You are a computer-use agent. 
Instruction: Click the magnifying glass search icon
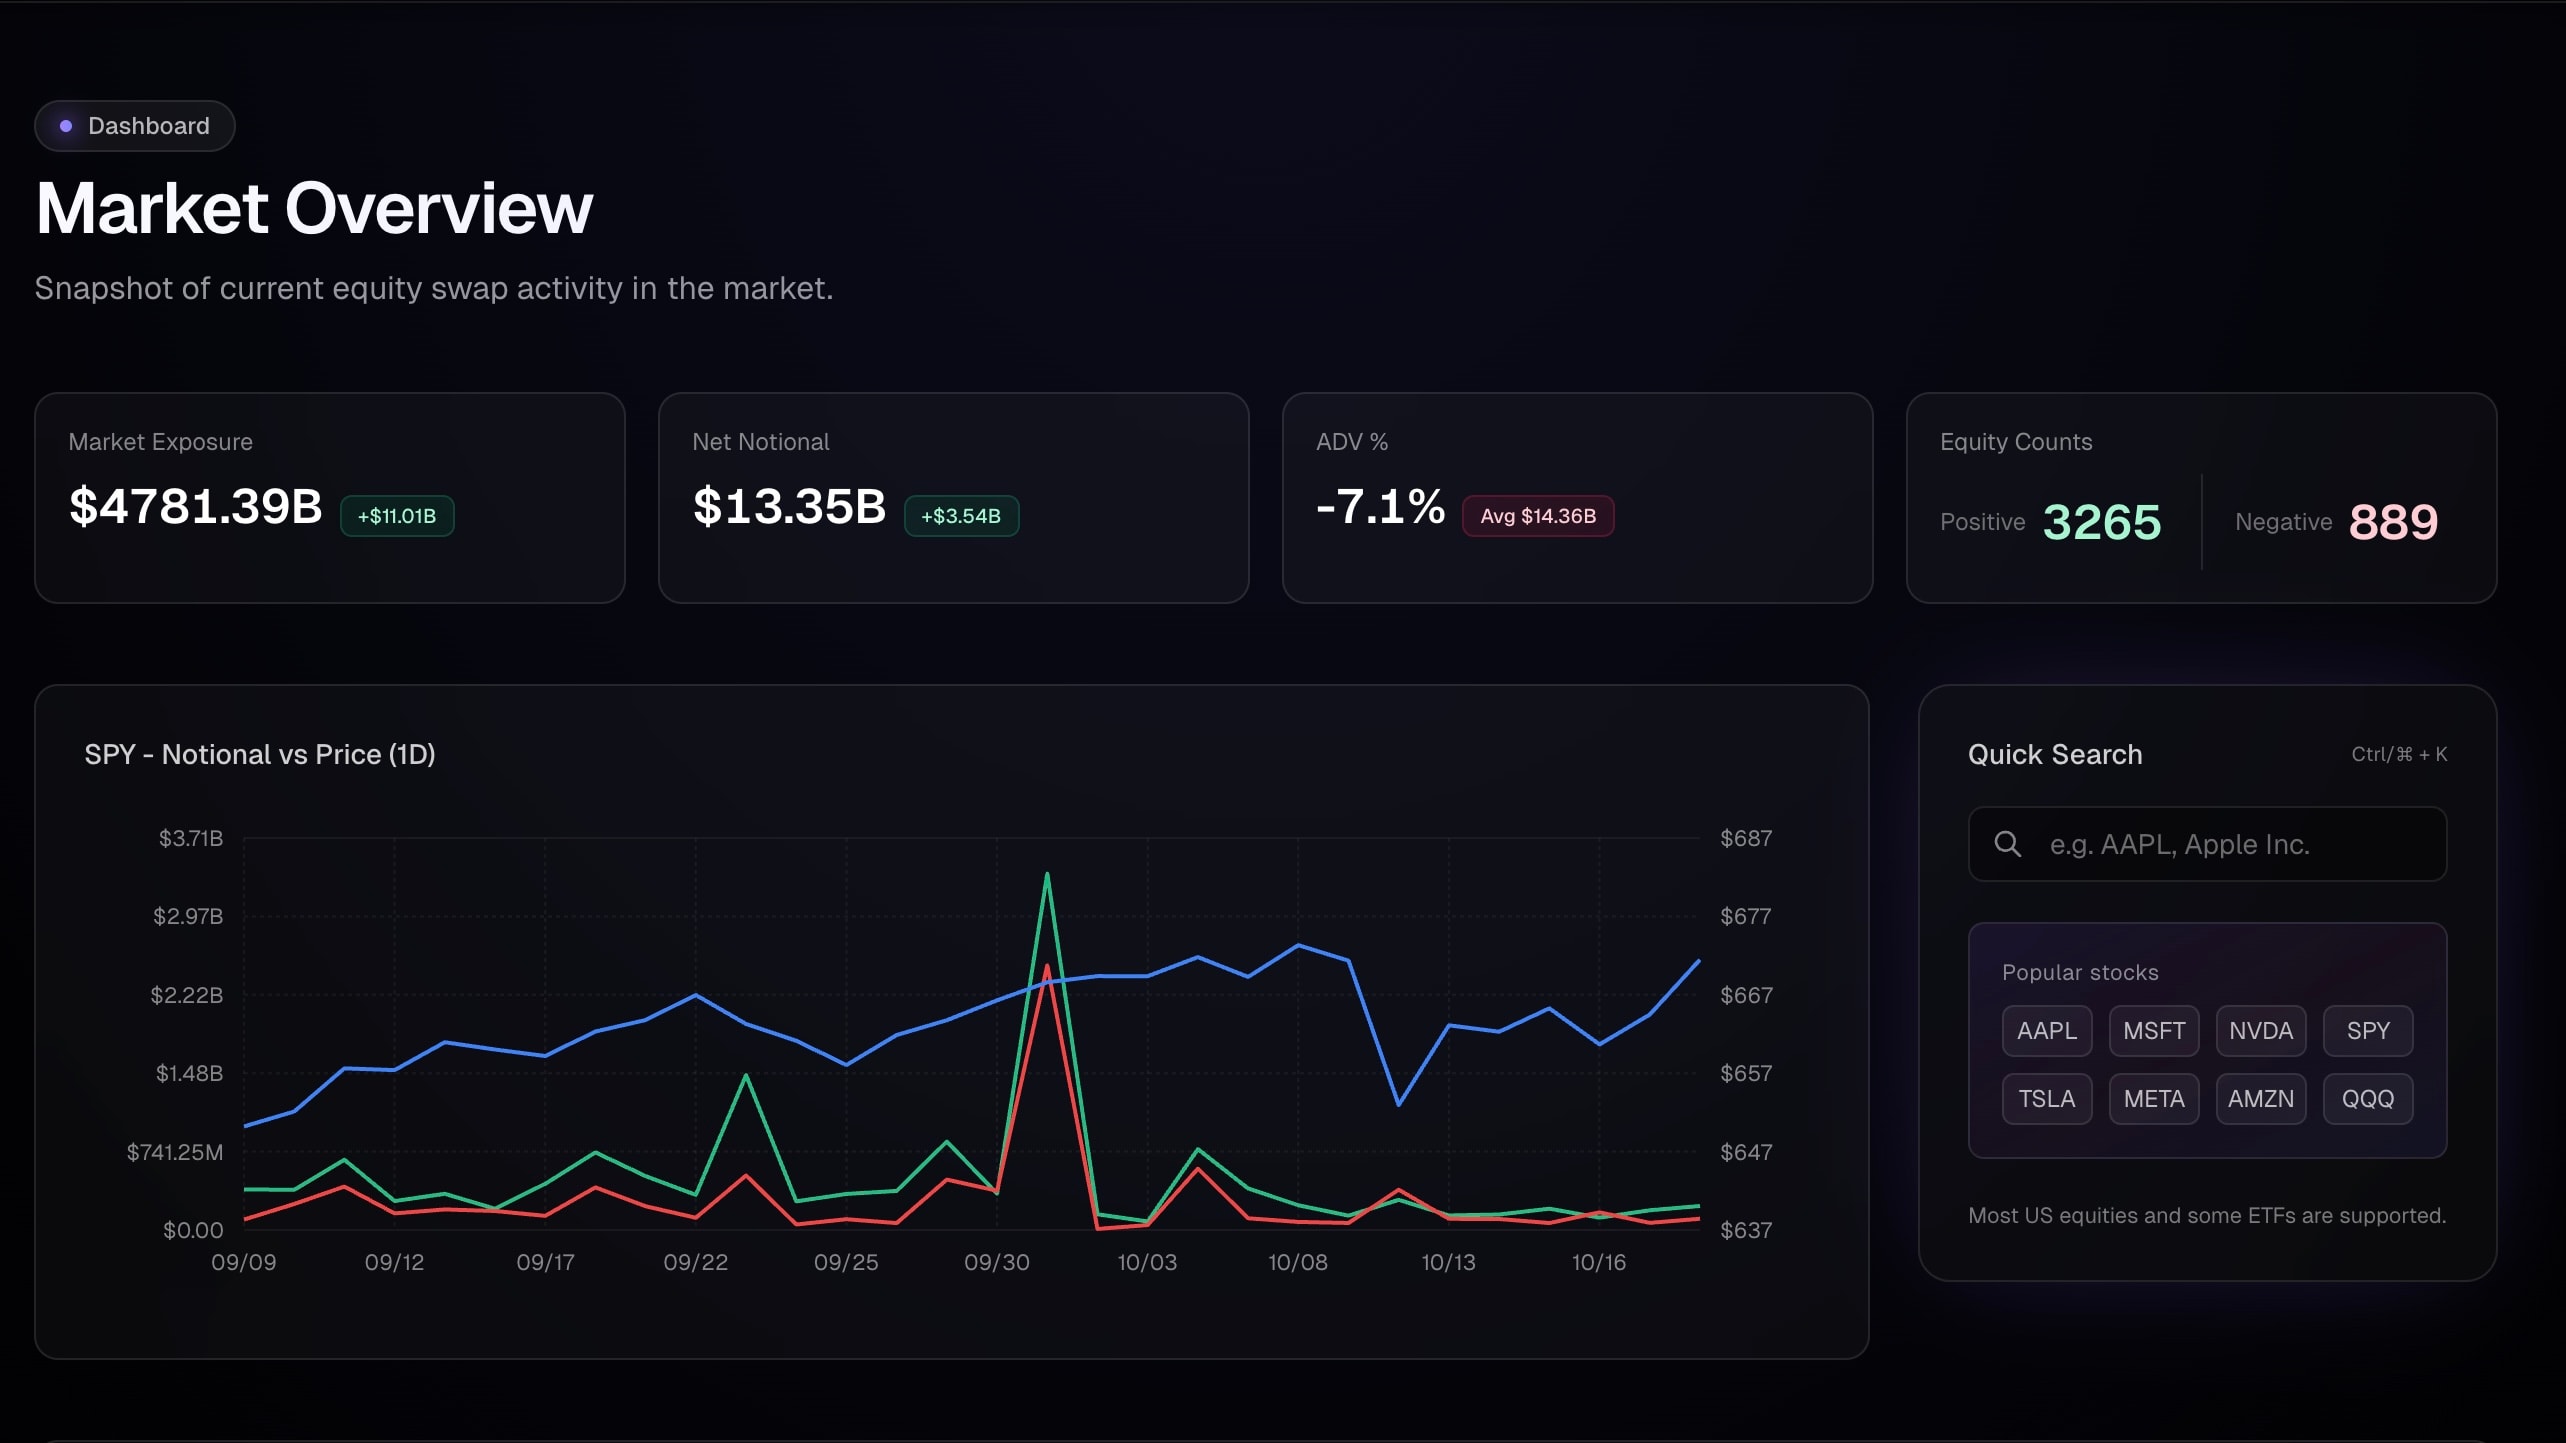[2009, 843]
